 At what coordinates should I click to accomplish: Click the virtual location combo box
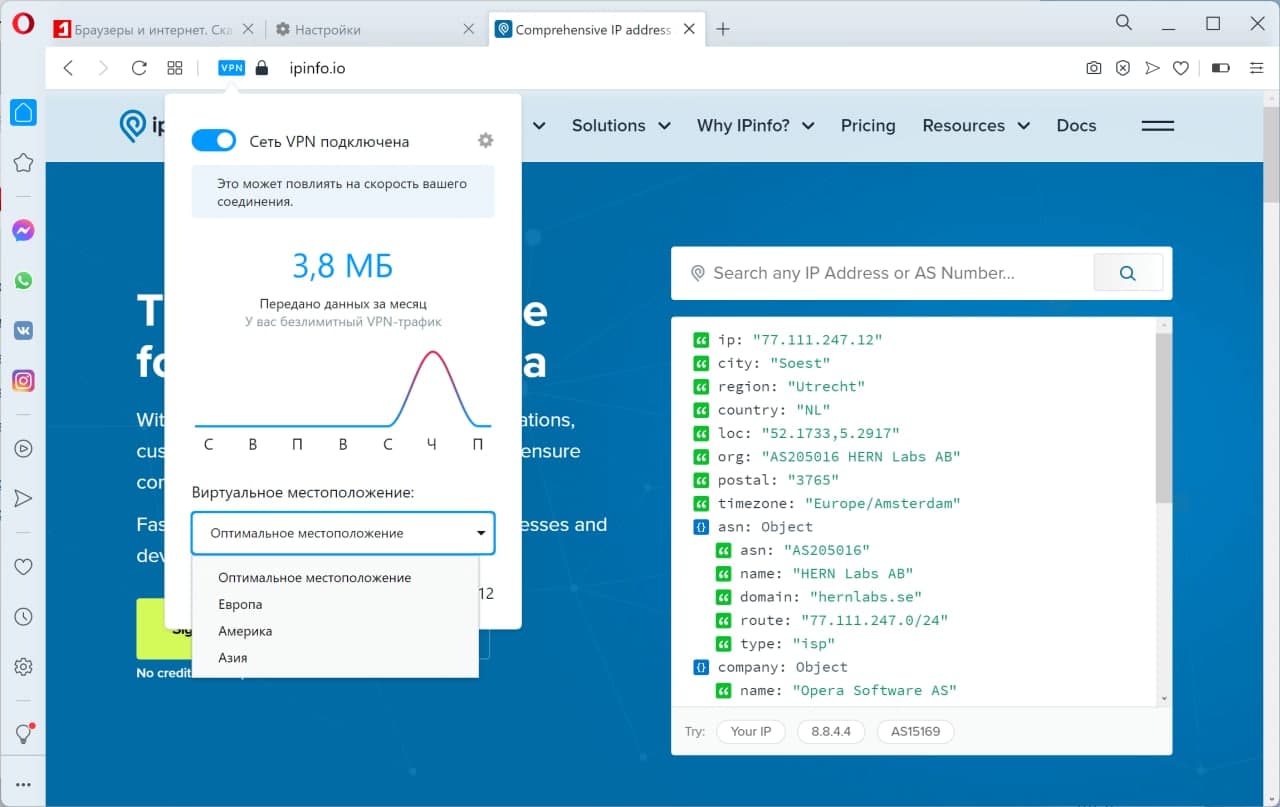point(343,533)
